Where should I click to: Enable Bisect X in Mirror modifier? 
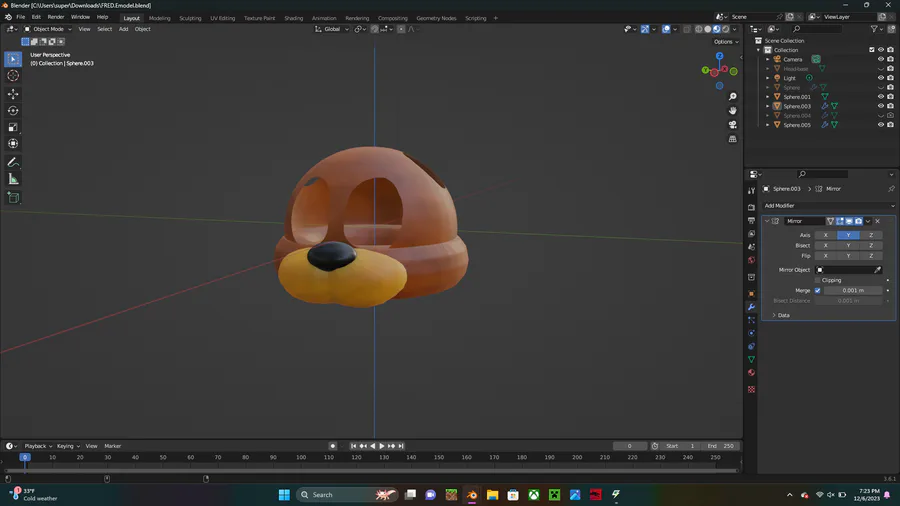826,246
